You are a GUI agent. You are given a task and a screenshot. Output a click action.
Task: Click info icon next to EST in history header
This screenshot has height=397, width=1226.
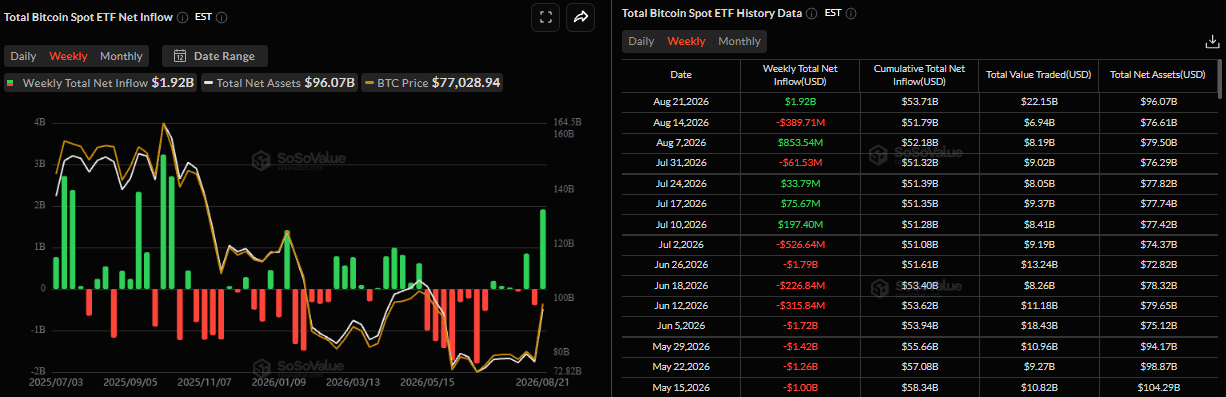[x=850, y=14]
